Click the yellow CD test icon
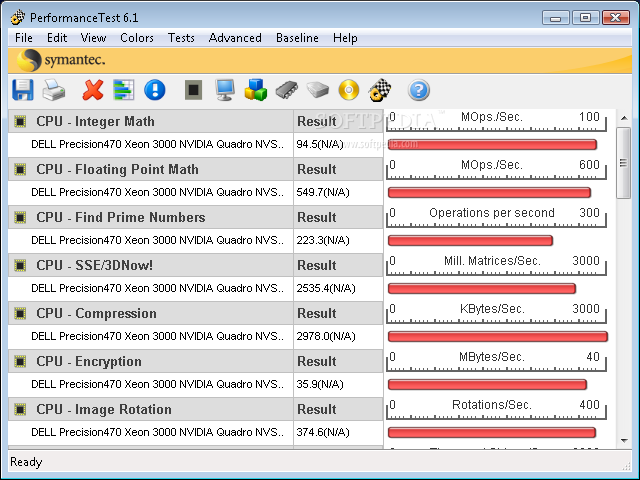 click(x=349, y=90)
